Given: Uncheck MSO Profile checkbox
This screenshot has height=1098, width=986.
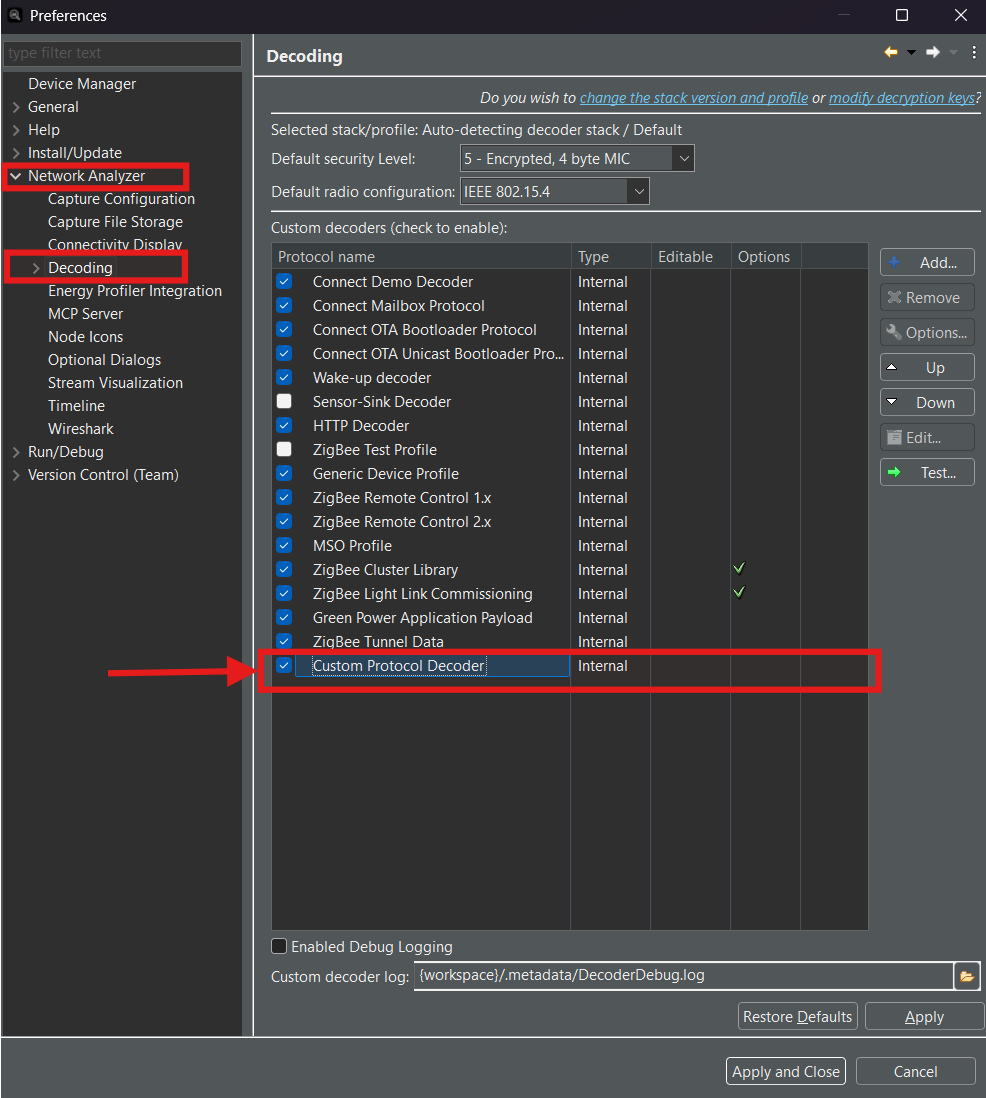Looking at the screenshot, I should pos(284,545).
